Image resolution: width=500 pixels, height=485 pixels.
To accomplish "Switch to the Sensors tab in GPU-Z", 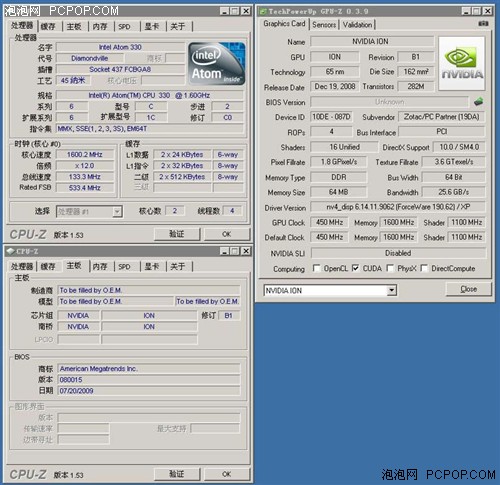I will pyautogui.click(x=324, y=25).
